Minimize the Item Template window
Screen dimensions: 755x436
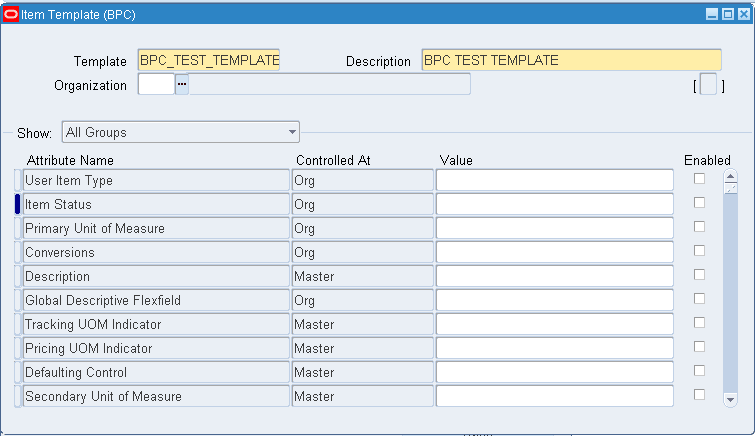[712, 15]
